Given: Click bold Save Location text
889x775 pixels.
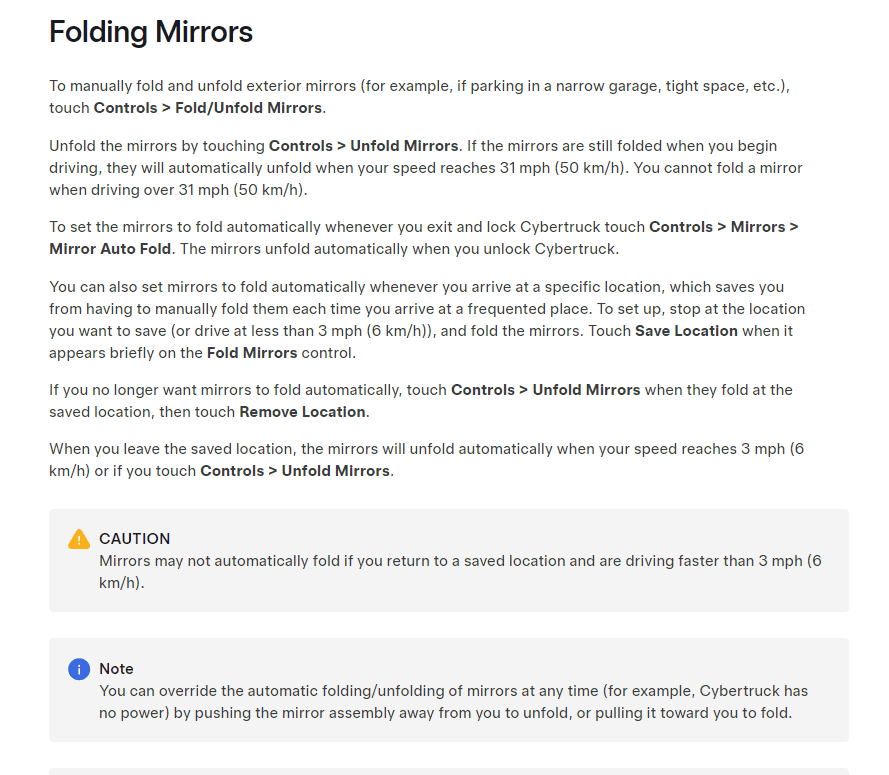Looking at the screenshot, I should 686,331.
